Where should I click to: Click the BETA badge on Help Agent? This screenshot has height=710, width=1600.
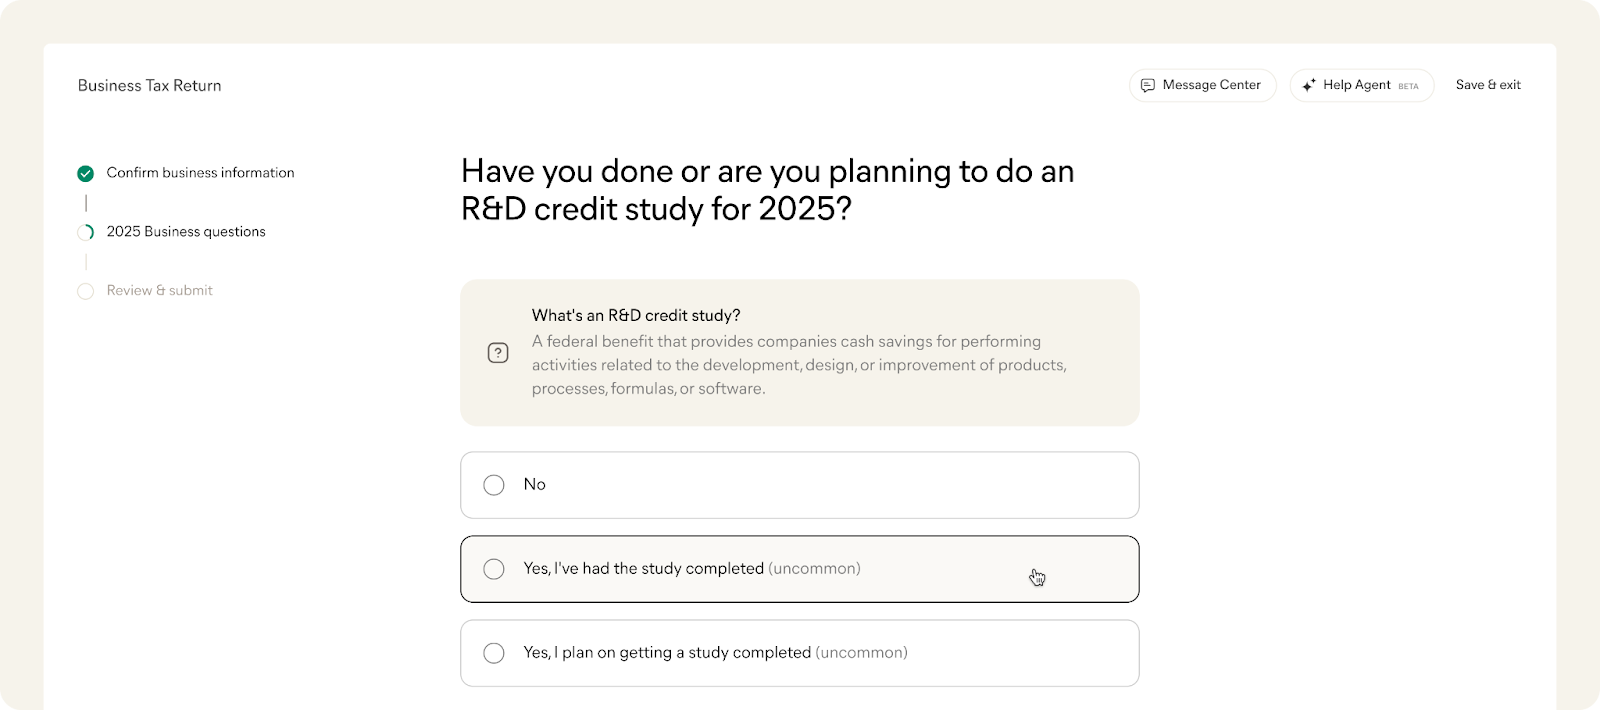point(1408,86)
